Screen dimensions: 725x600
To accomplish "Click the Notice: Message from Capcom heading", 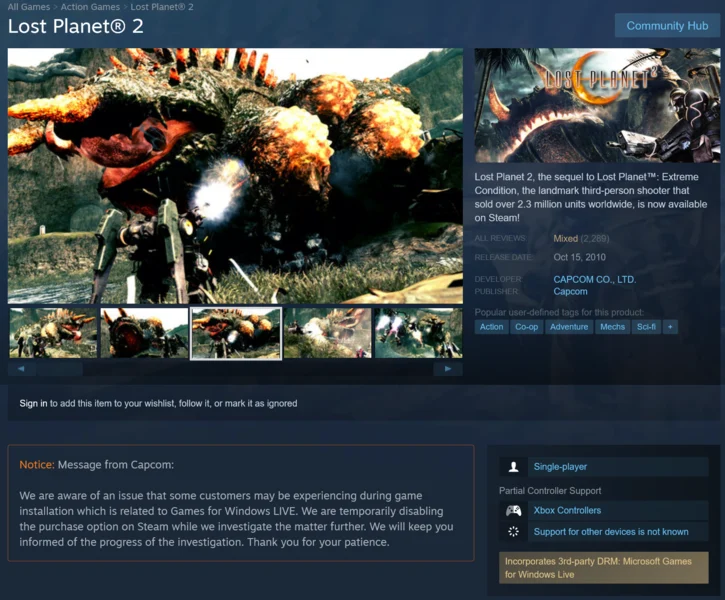I will (x=97, y=465).
